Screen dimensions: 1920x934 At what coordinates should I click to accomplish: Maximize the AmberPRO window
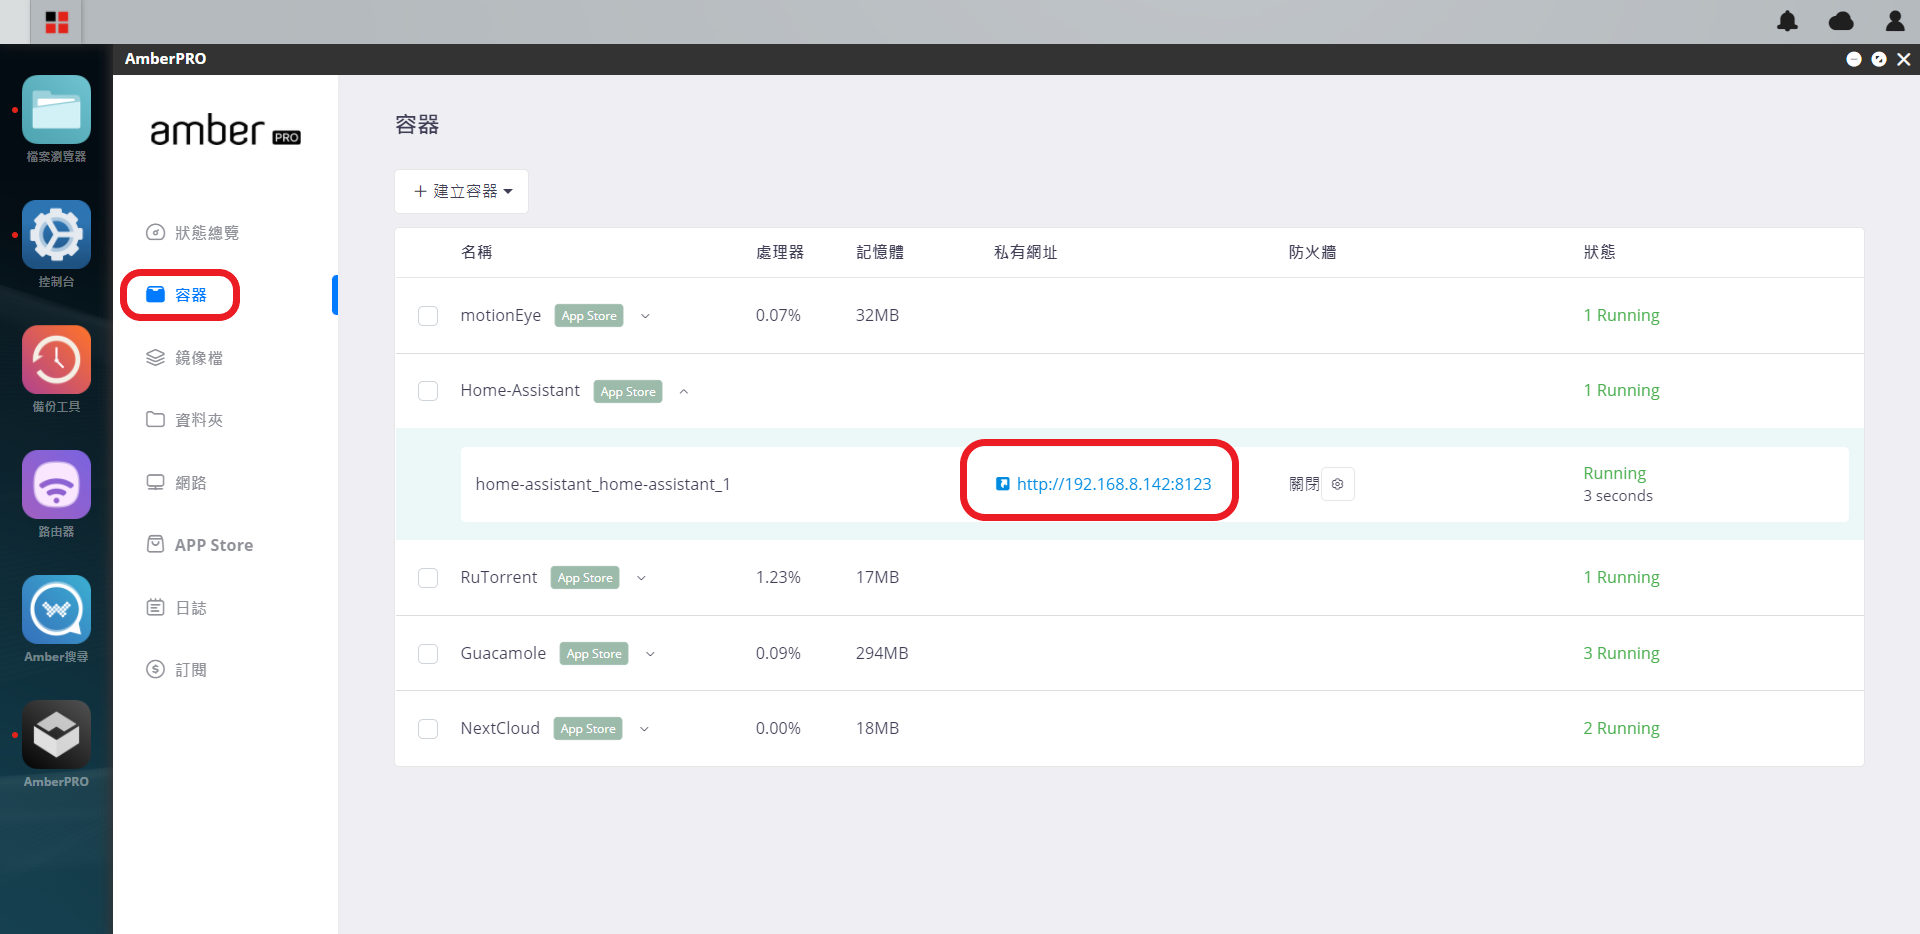1879,59
